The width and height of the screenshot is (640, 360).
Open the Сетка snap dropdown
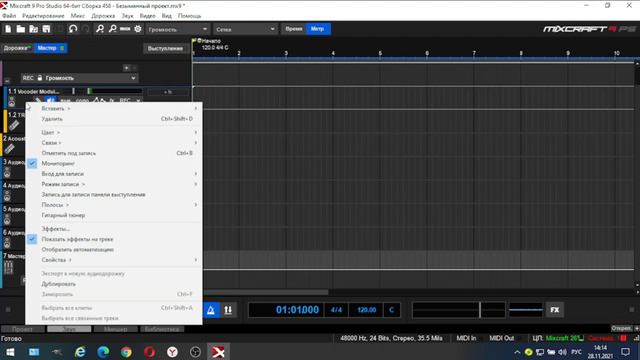245,29
